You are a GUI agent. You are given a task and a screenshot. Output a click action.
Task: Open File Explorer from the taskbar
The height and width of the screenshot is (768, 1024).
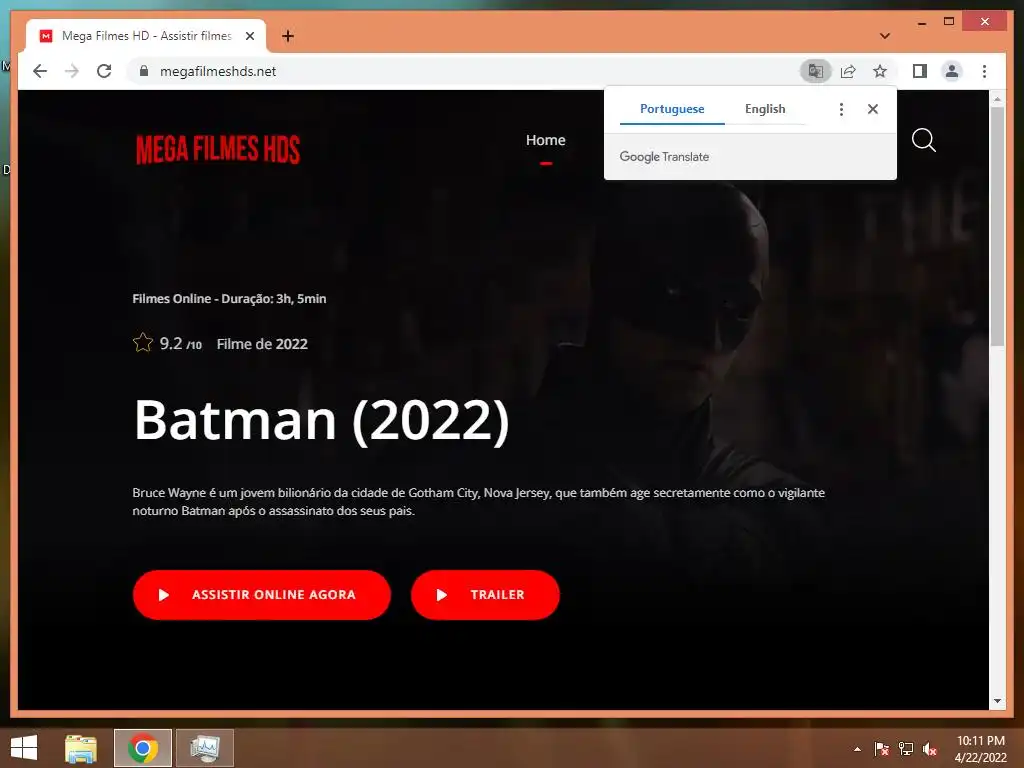click(81, 748)
